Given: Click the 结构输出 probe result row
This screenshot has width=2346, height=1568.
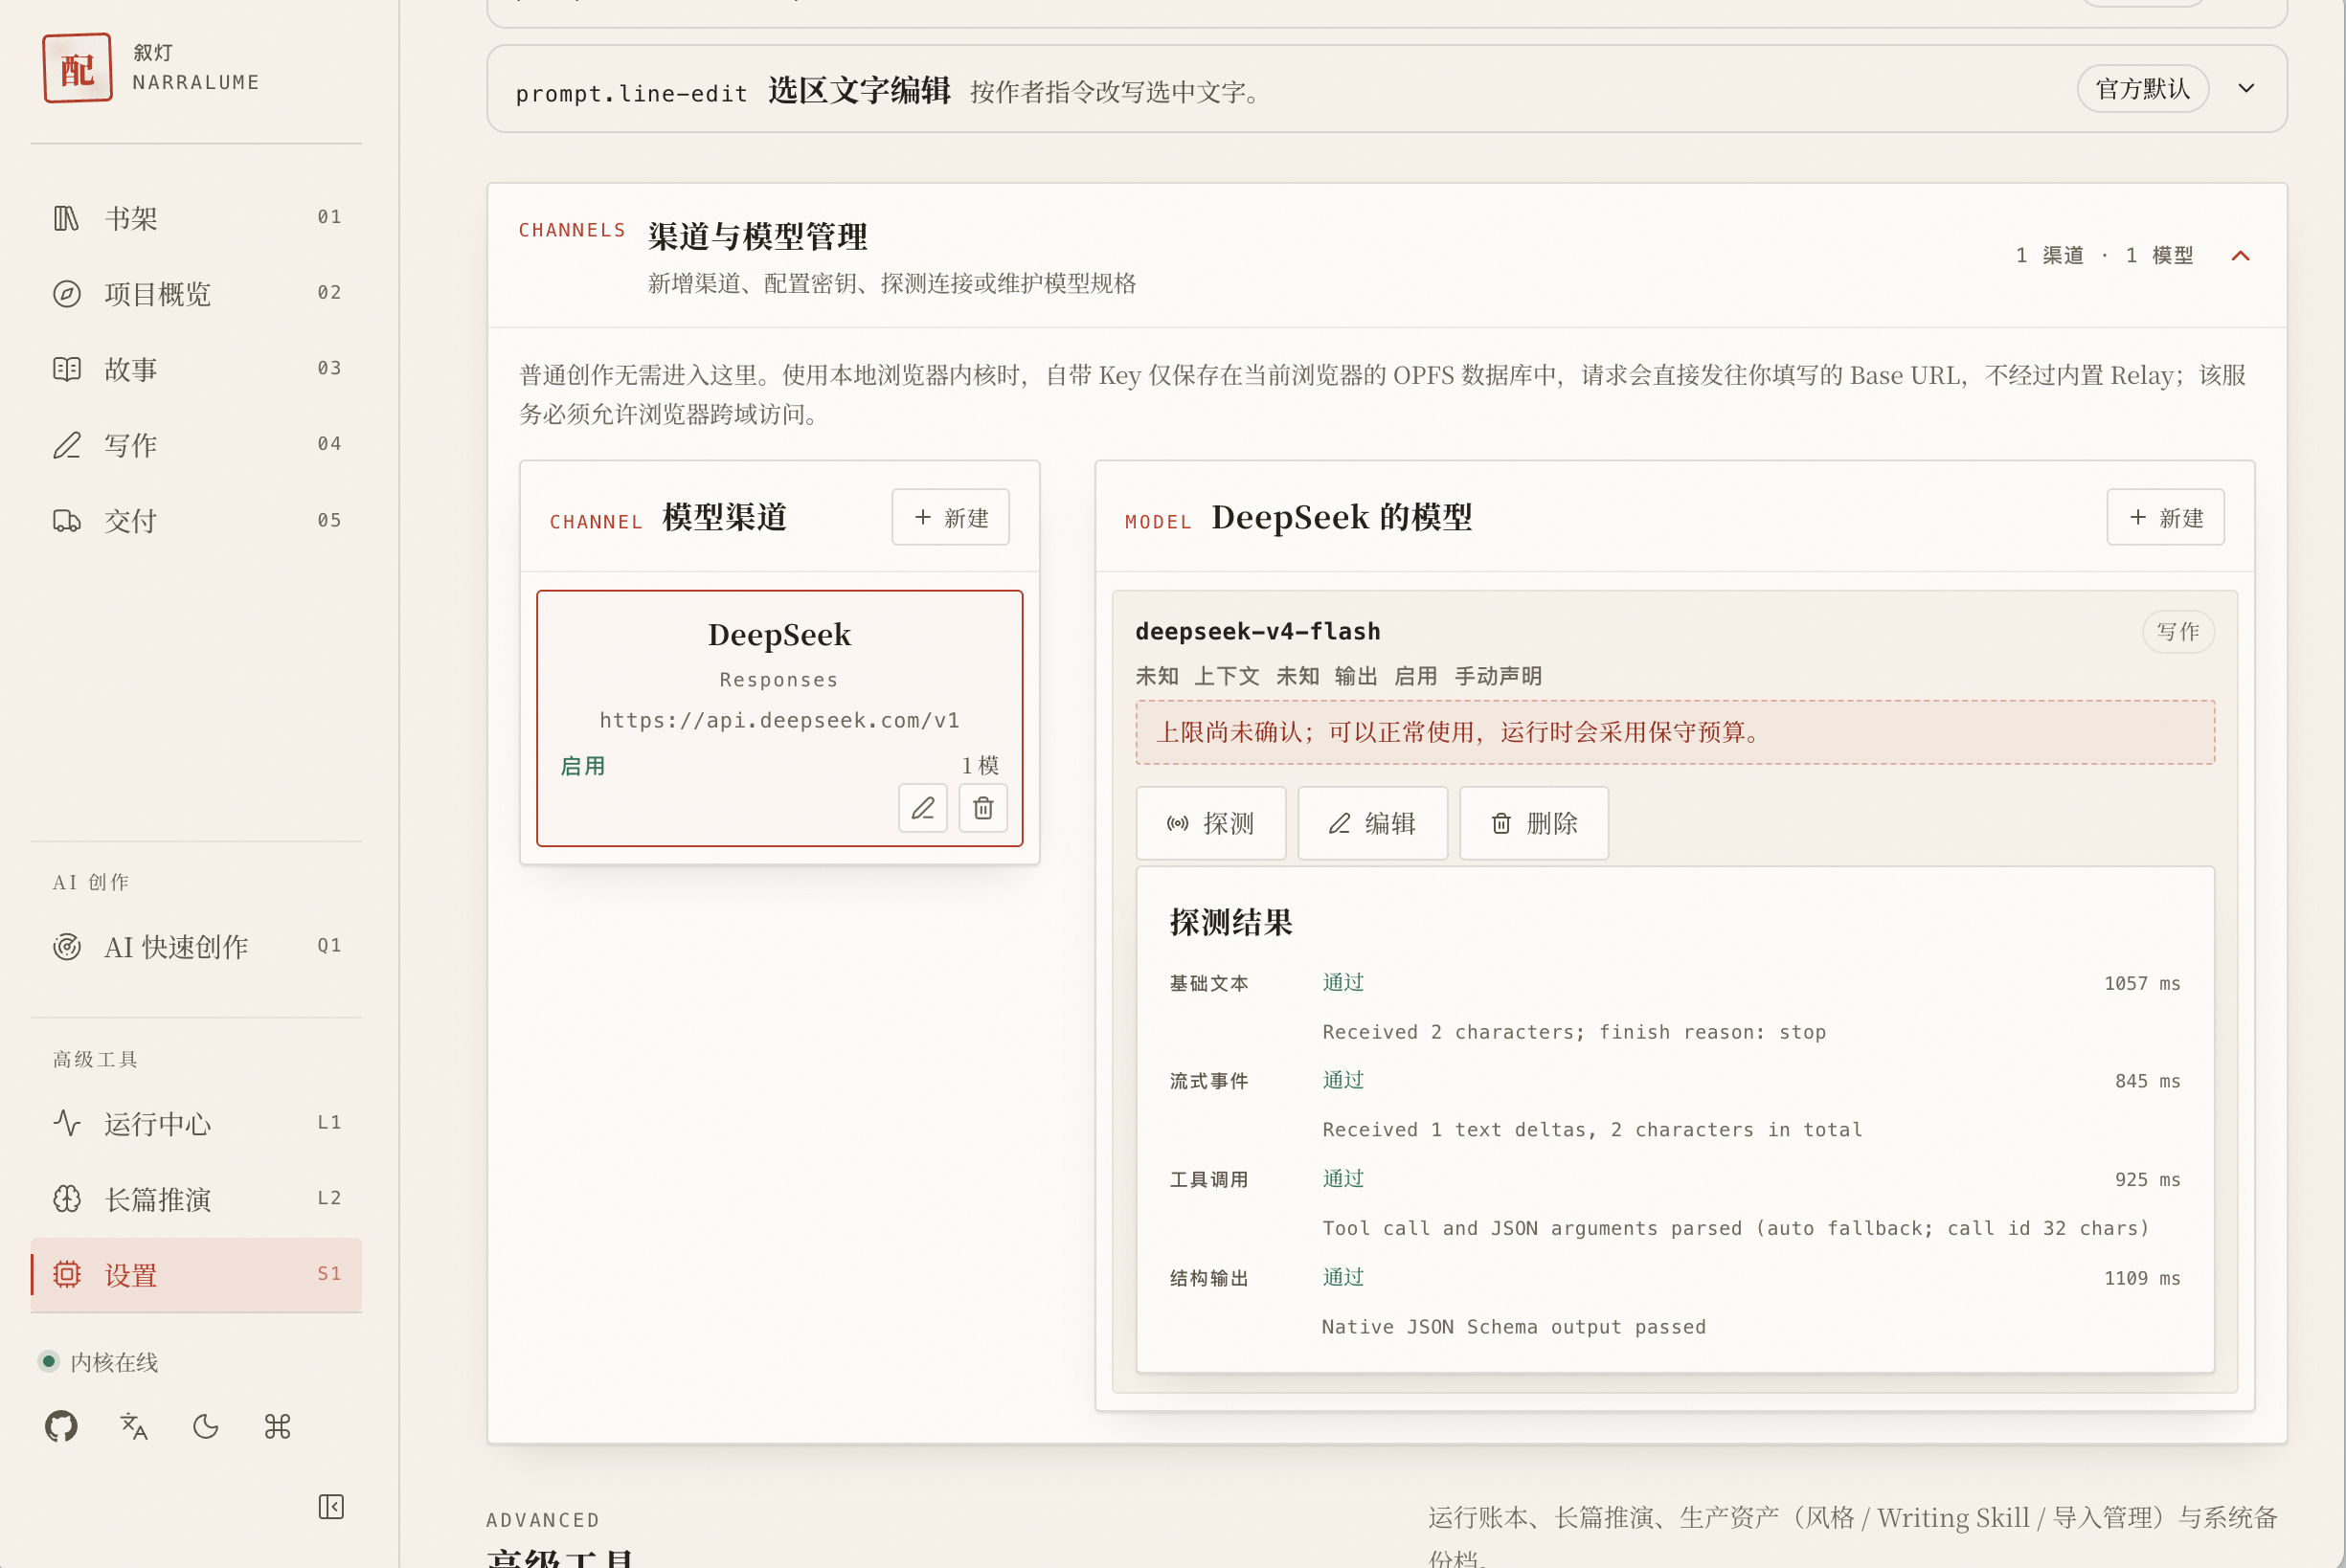Looking at the screenshot, I should click(x=1675, y=1302).
